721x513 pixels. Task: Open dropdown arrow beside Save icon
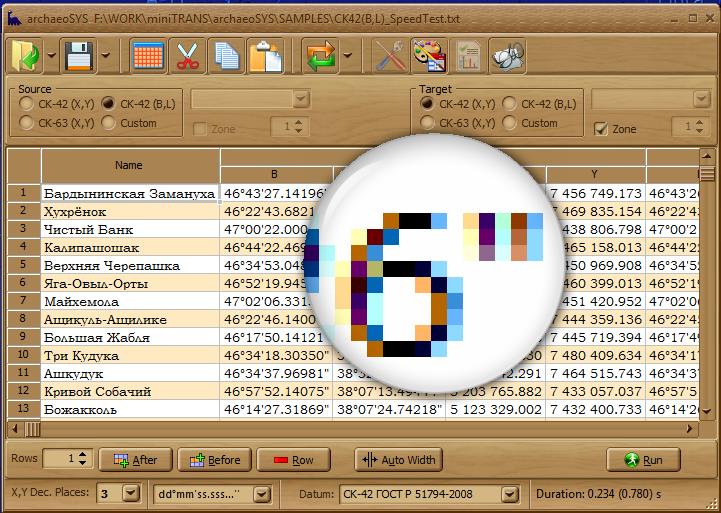(x=106, y=56)
